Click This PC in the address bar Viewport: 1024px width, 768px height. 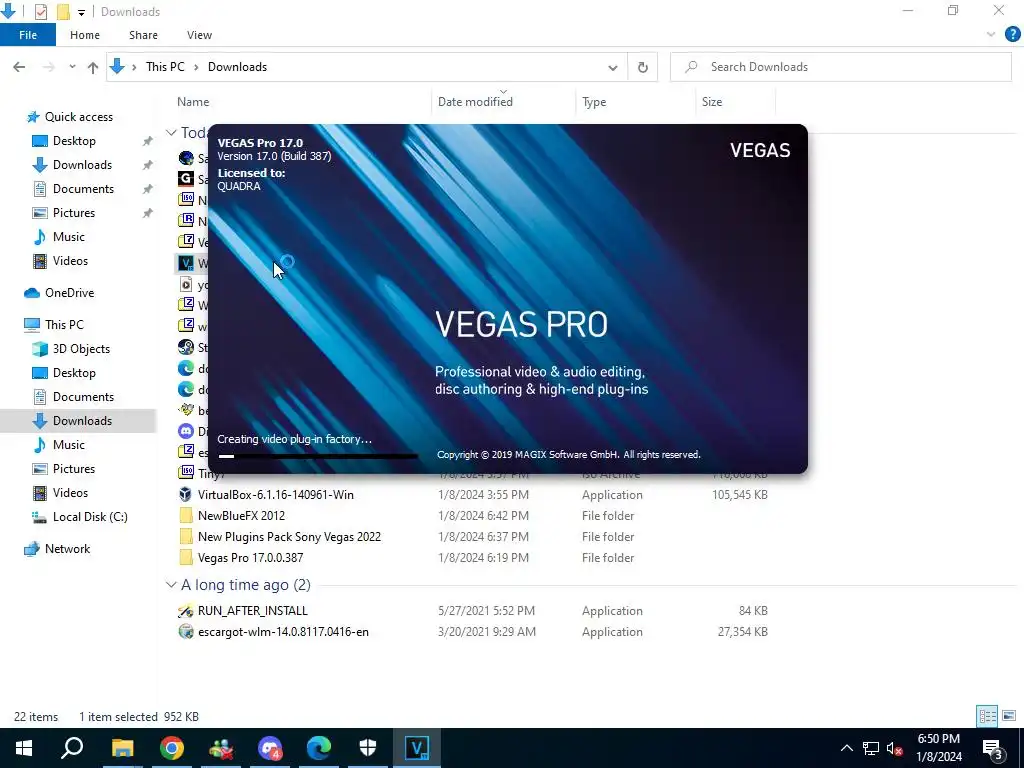[x=165, y=67]
